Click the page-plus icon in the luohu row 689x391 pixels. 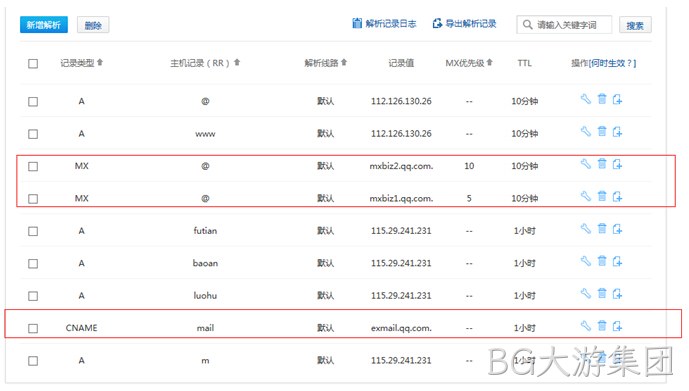pyautogui.click(x=617, y=293)
